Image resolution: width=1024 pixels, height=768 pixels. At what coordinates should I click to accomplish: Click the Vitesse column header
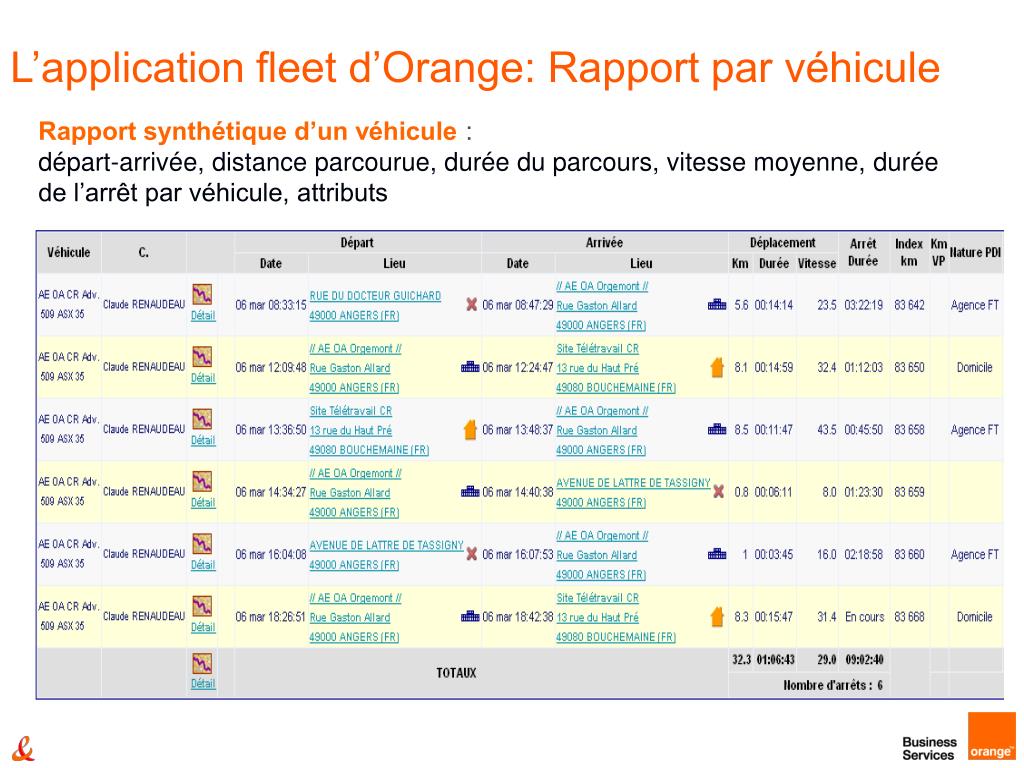(817, 263)
